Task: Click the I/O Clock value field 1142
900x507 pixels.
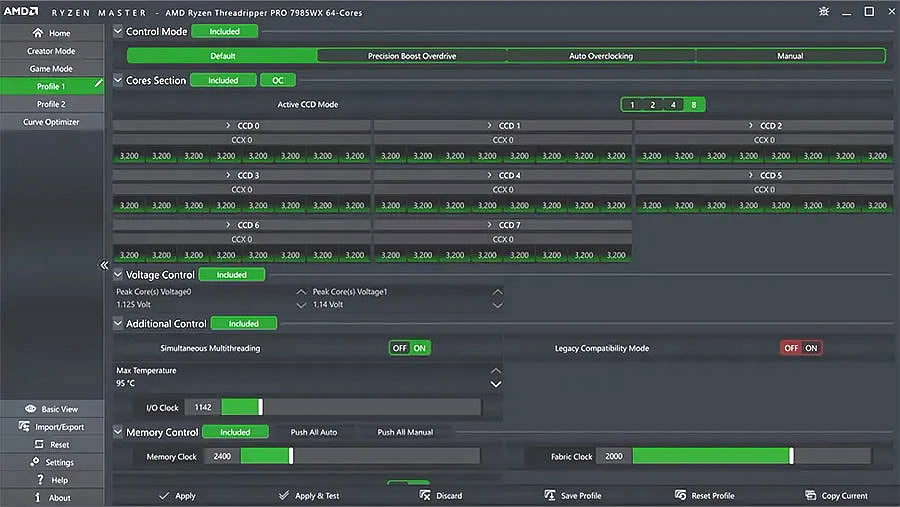Action: [203, 407]
